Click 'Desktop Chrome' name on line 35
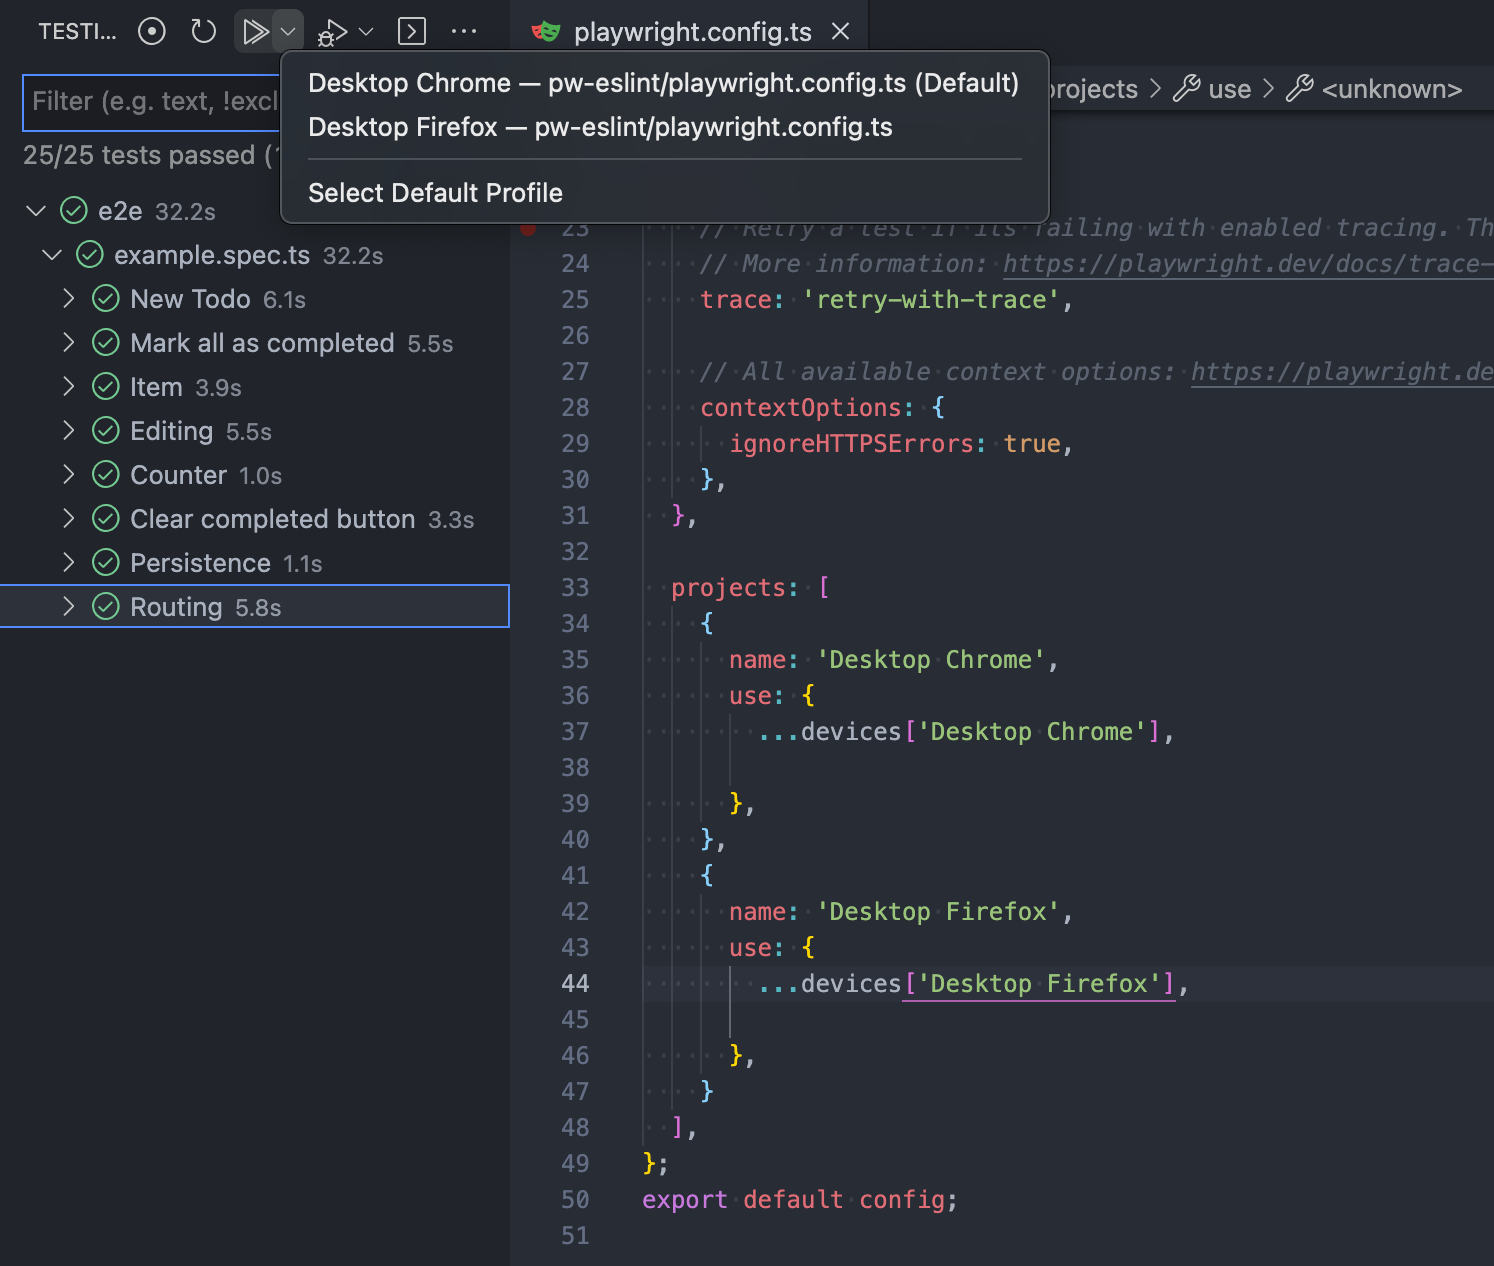1494x1266 pixels. click(x=931, y=659)
